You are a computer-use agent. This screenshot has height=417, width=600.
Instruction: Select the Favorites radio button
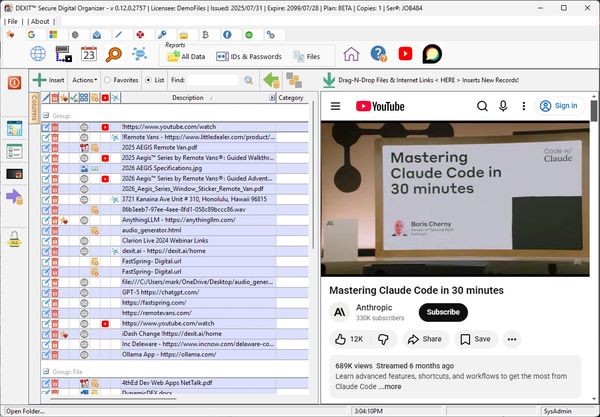108,80
